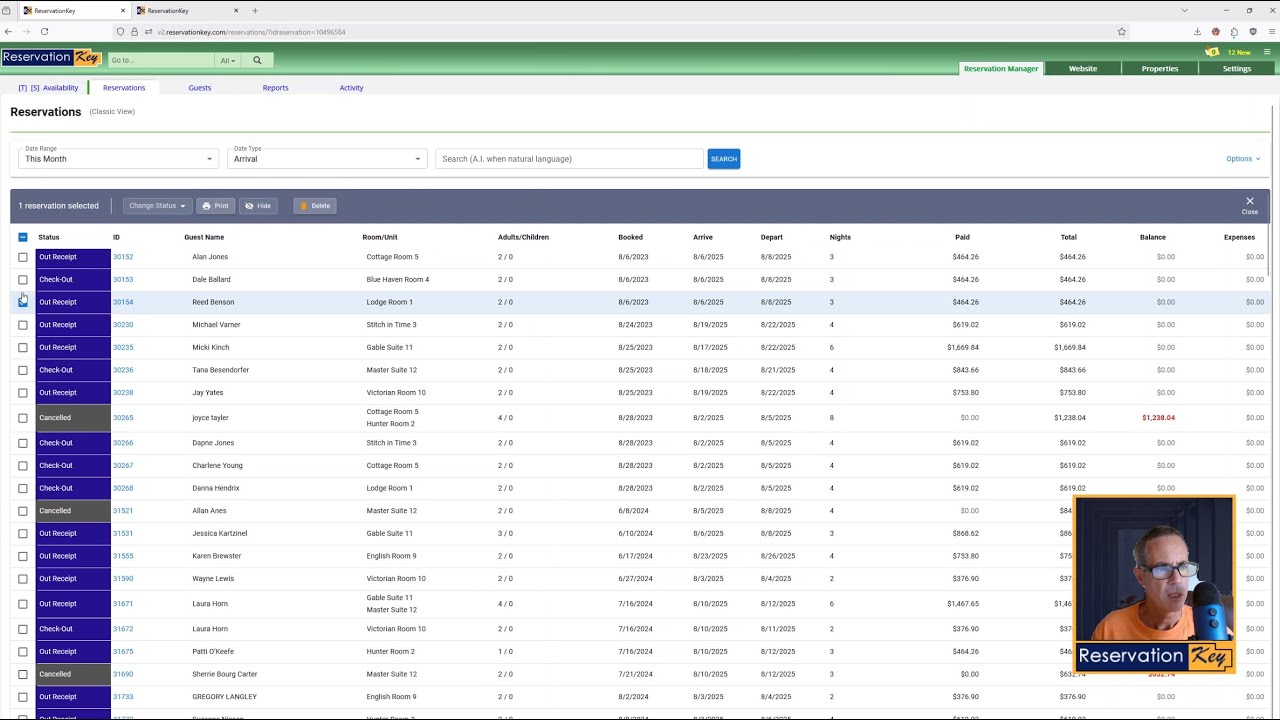Screen dimensions: 1280x720
Task: Open the All filter dropdown by Go to
Action: [x=228, y=60]
